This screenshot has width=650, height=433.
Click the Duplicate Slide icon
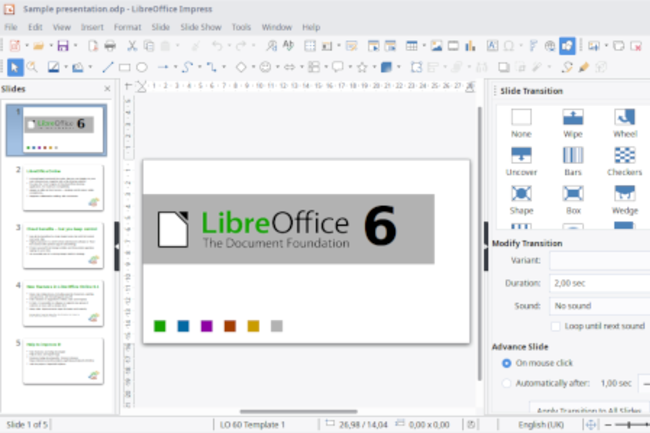(618, 46)
